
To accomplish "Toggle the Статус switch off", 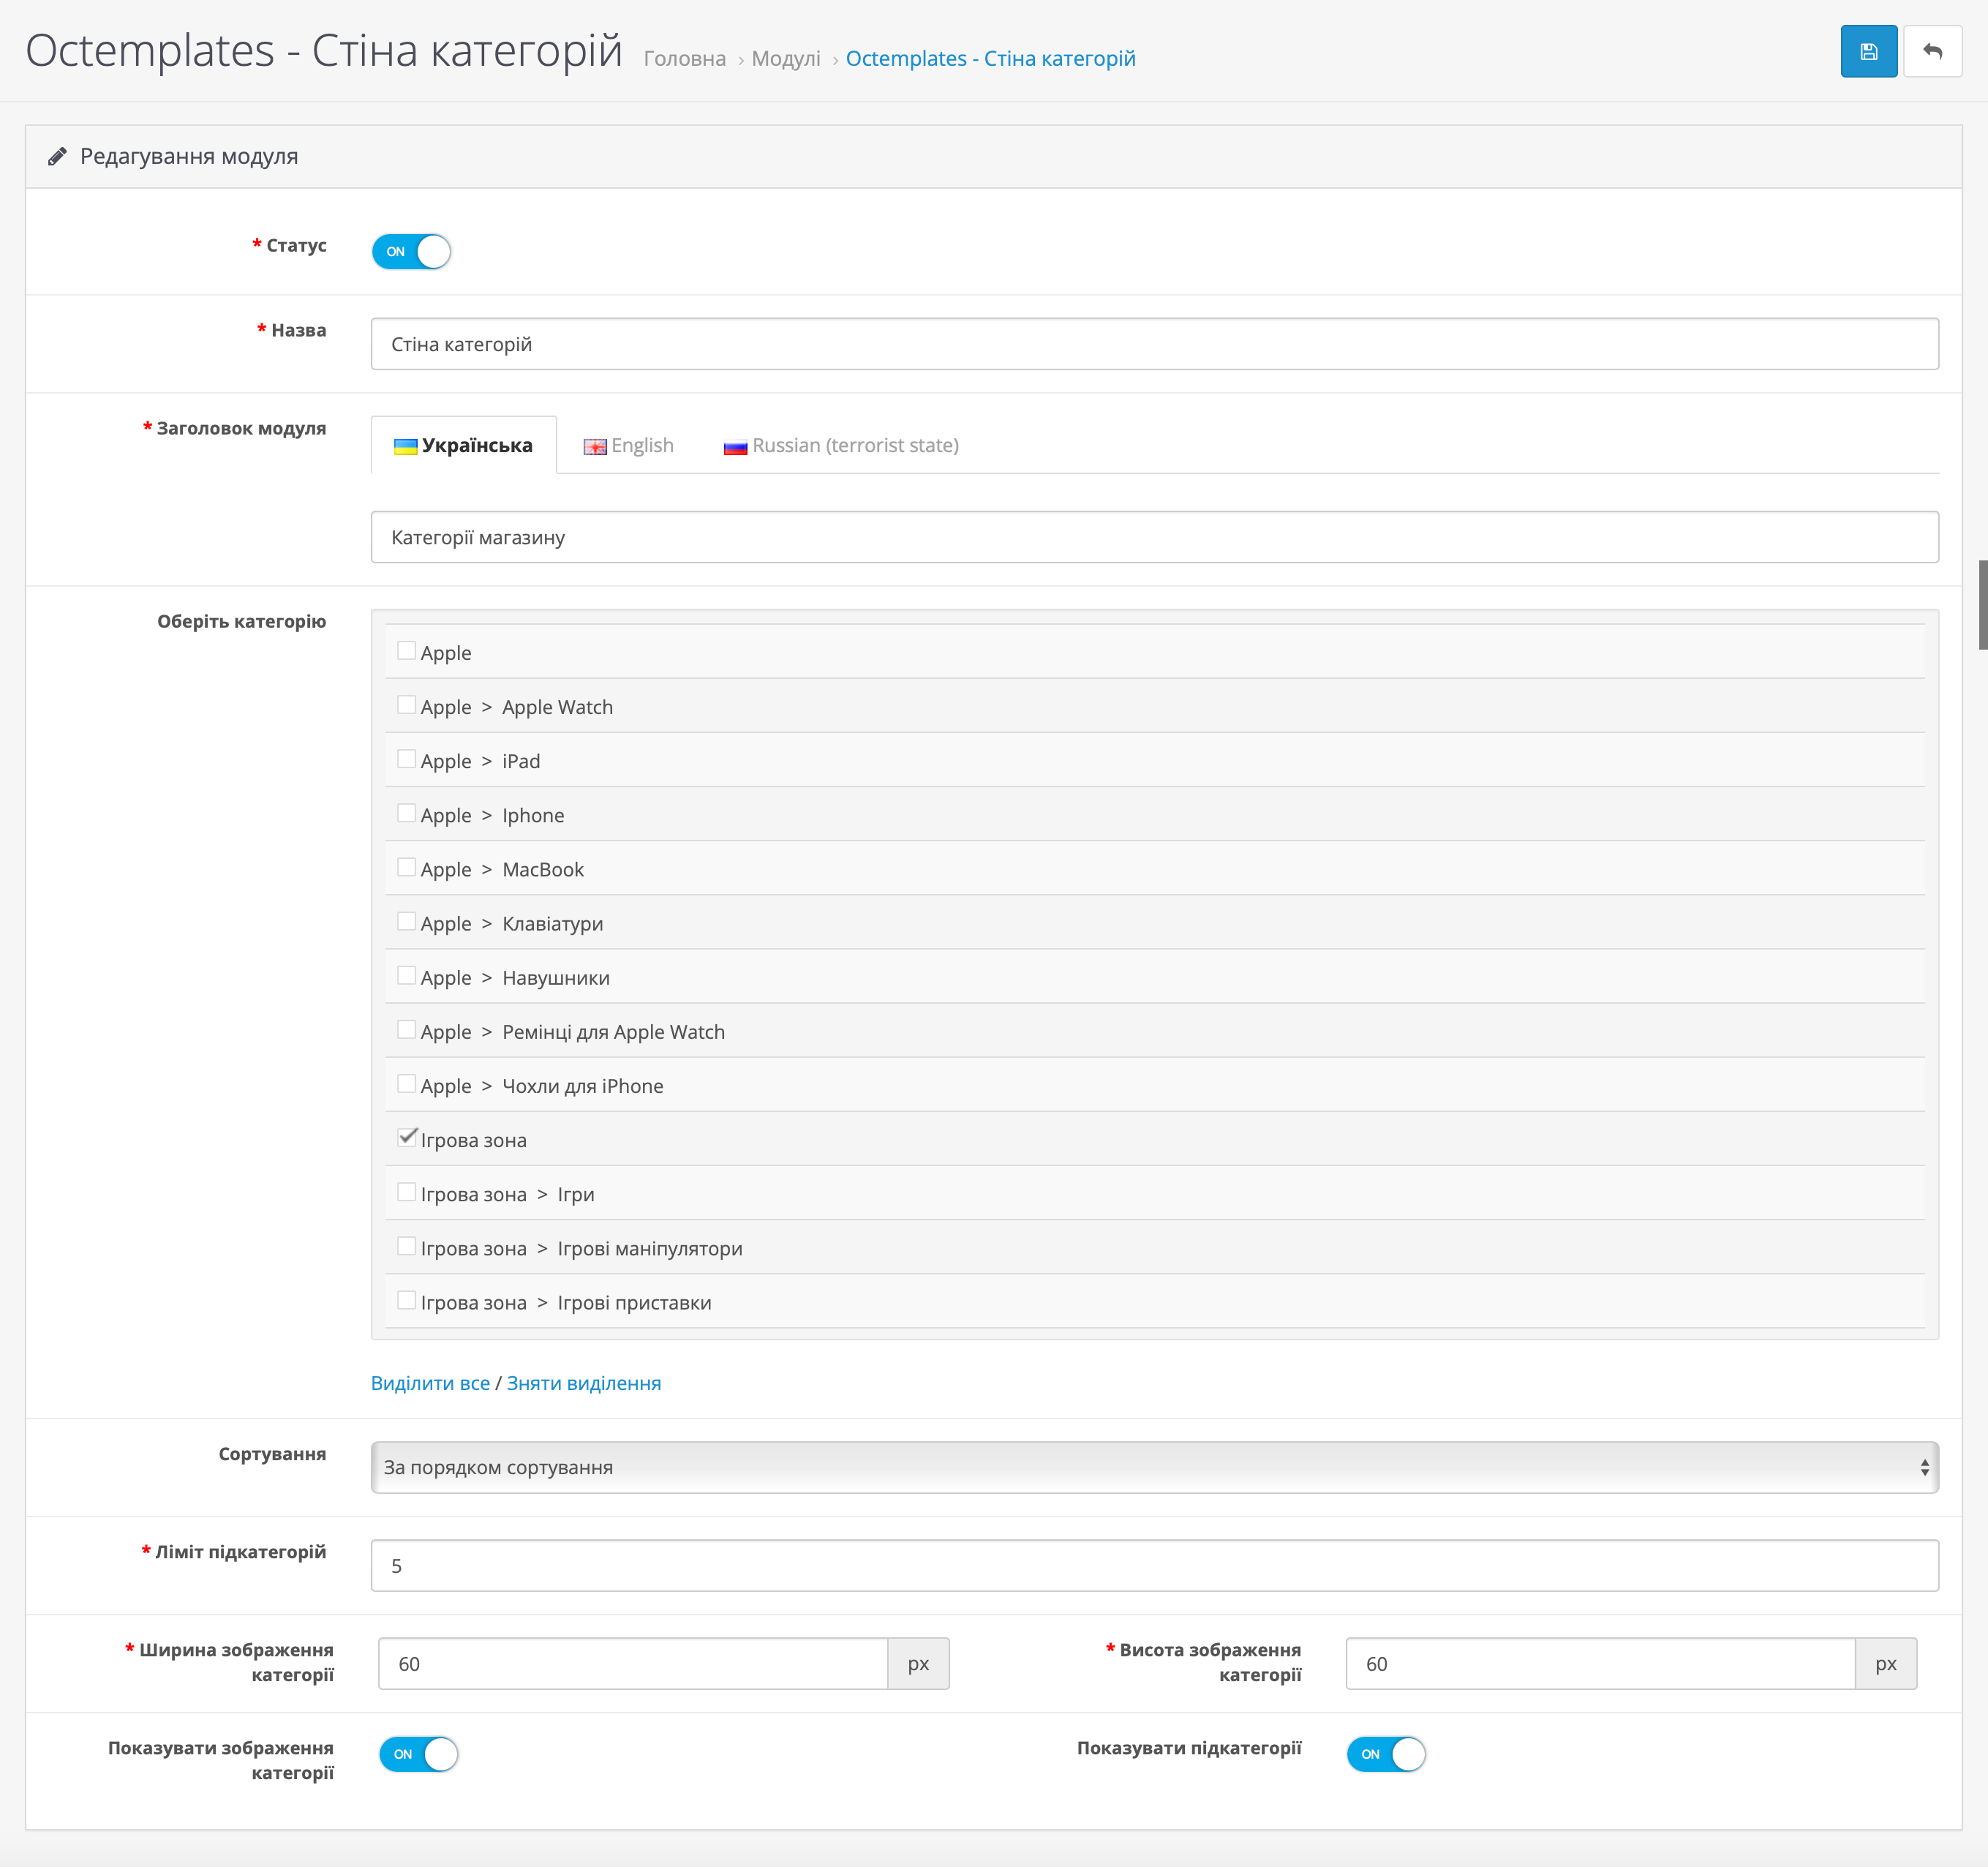I will click(x=411, y=251).
